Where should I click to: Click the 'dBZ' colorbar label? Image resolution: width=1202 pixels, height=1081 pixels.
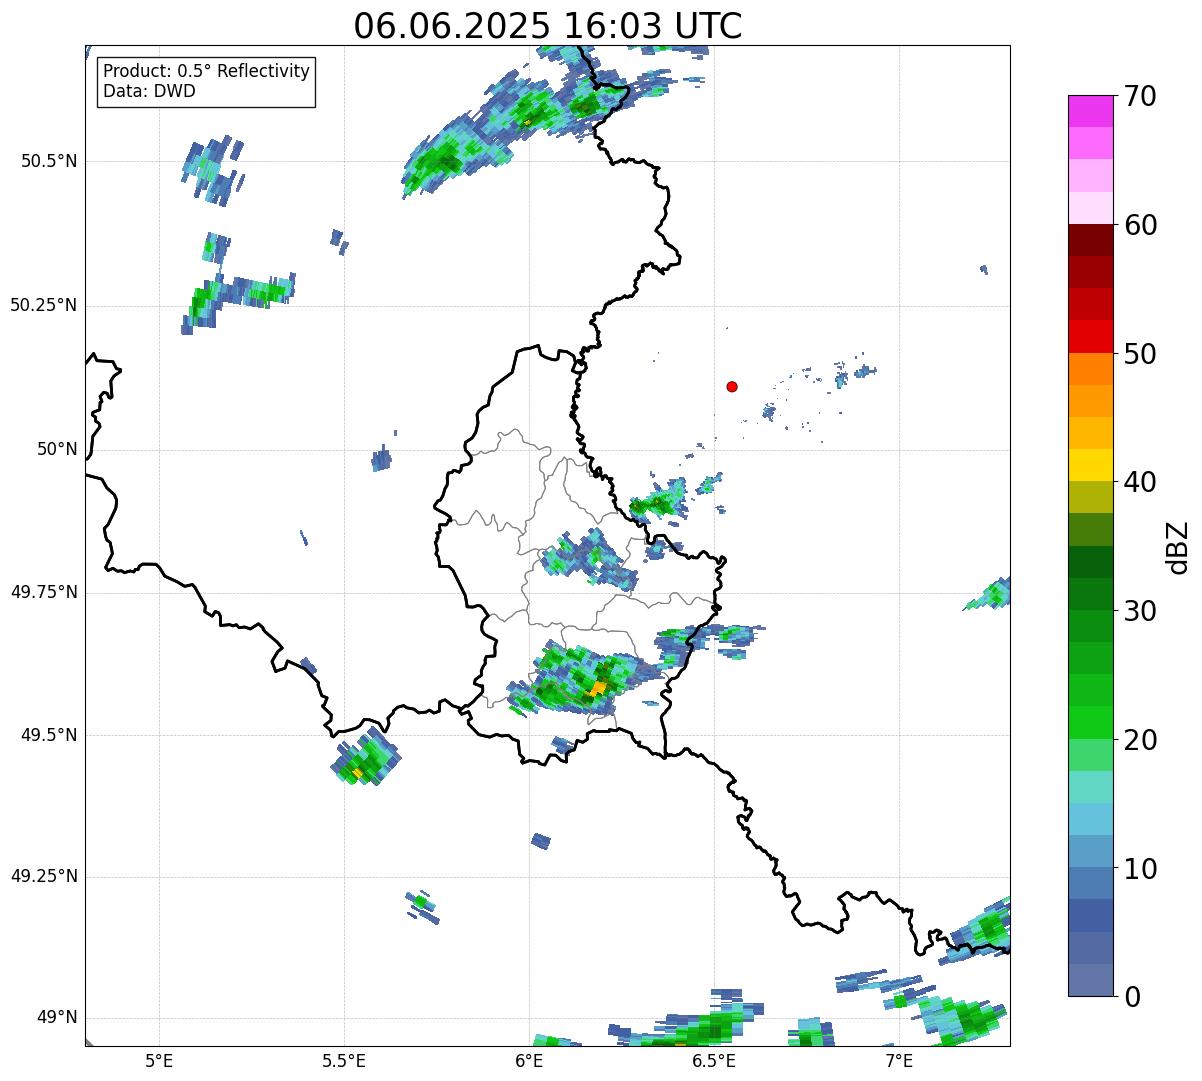(1178, 546)
